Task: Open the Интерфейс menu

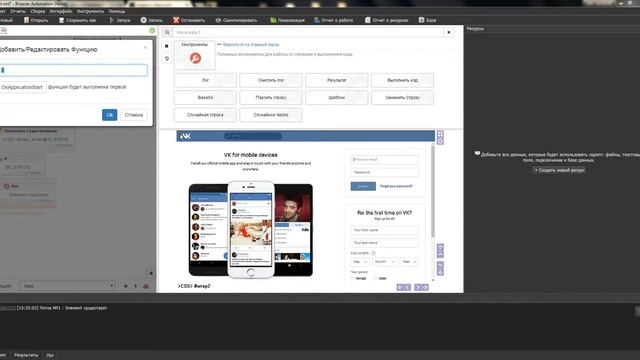Action: pos(61,11)
